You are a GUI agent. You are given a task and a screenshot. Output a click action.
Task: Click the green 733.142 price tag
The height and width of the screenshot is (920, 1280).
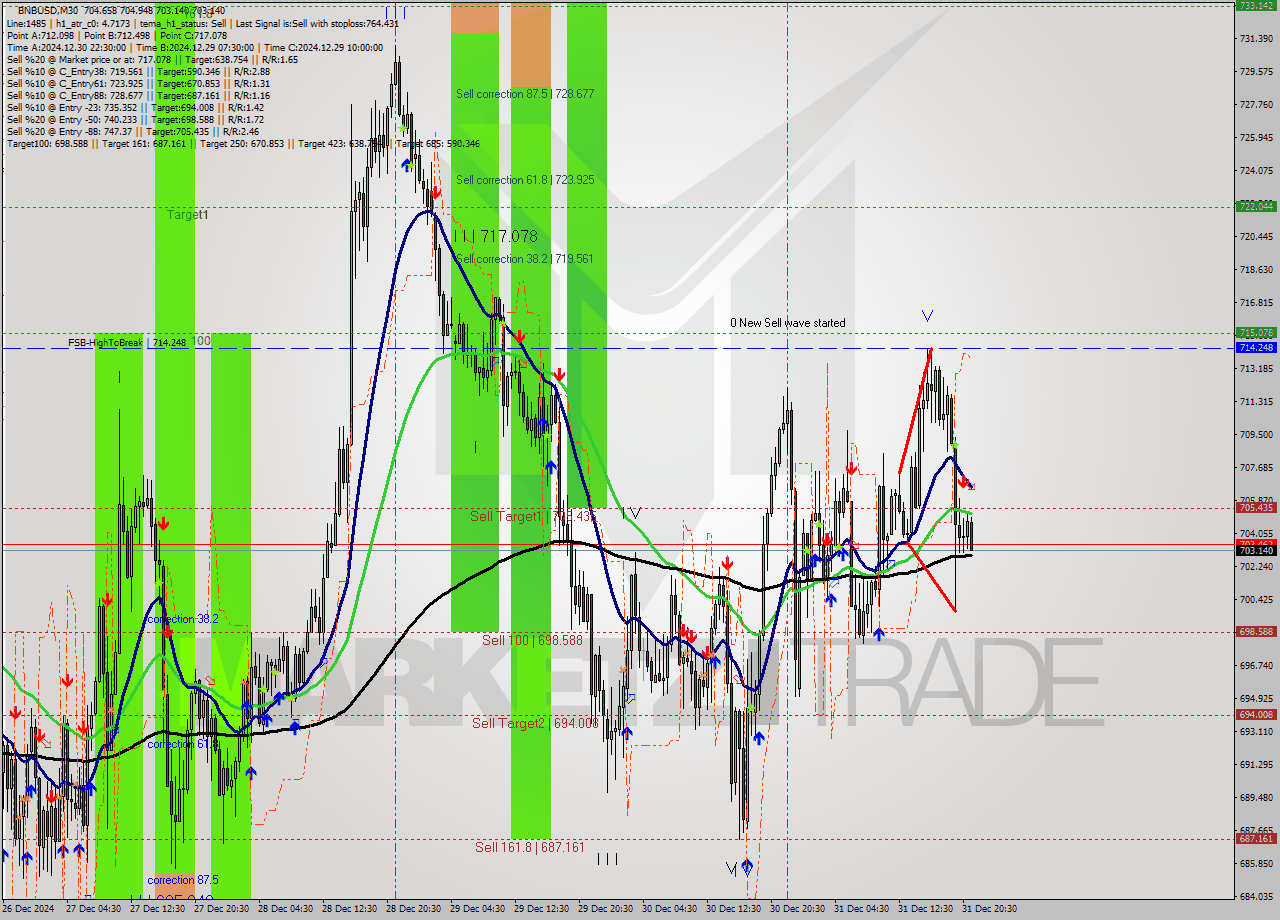(x=1256, y=6)
